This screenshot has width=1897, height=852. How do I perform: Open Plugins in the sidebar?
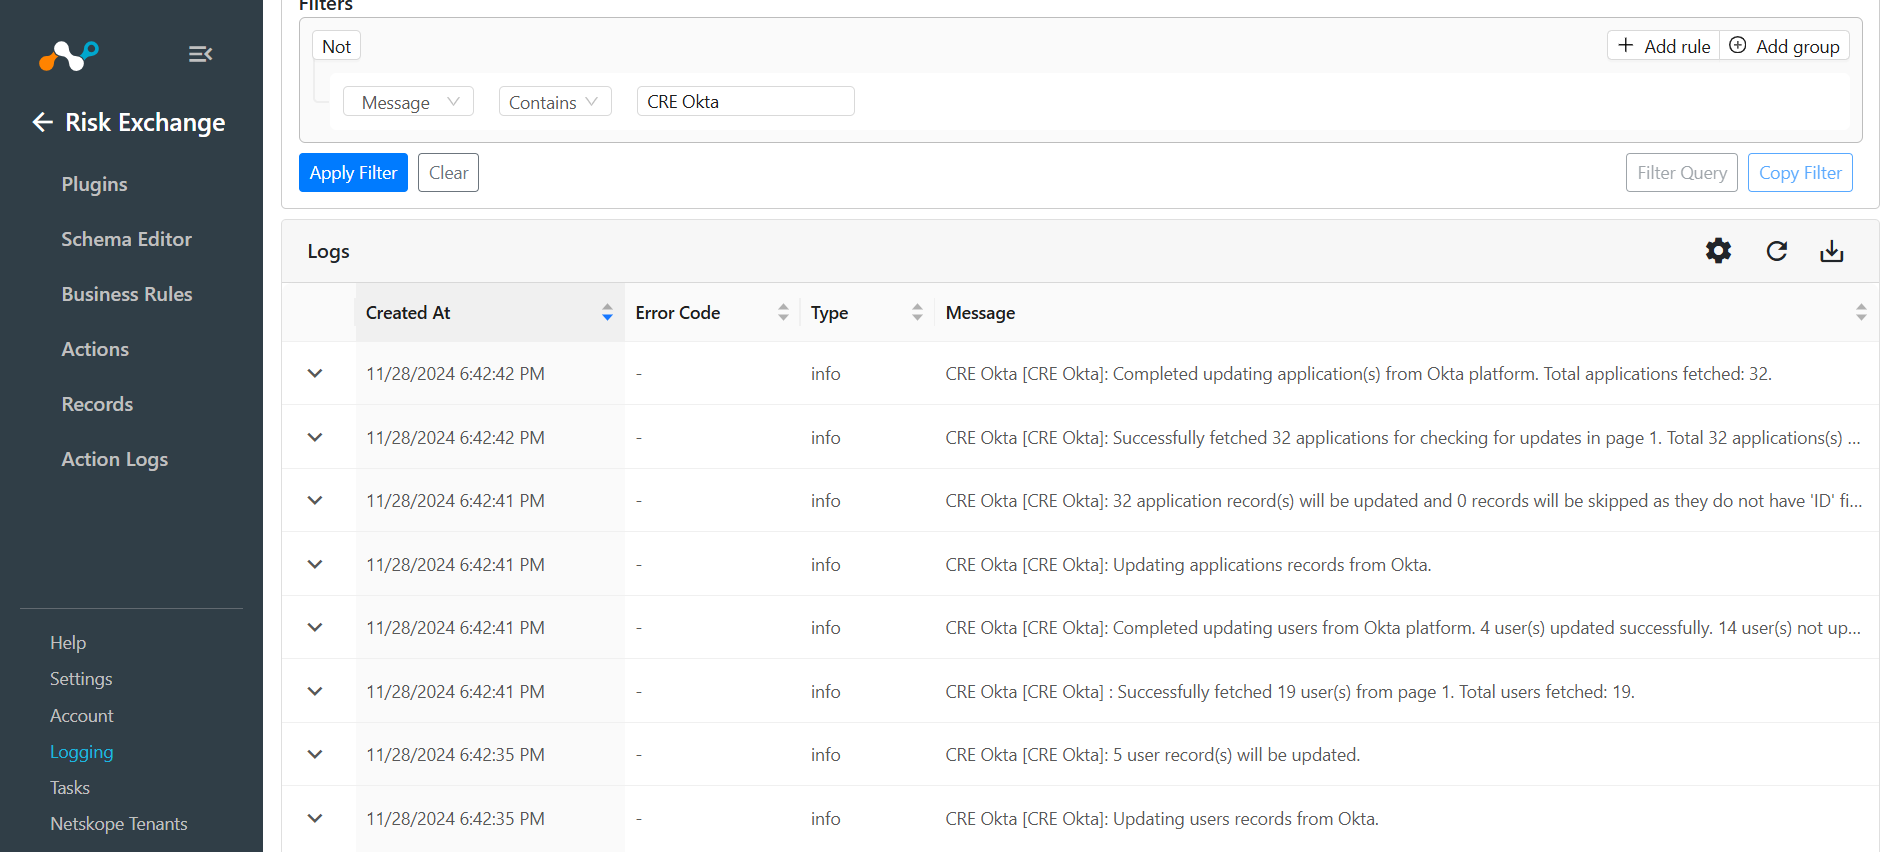(94, 184)
